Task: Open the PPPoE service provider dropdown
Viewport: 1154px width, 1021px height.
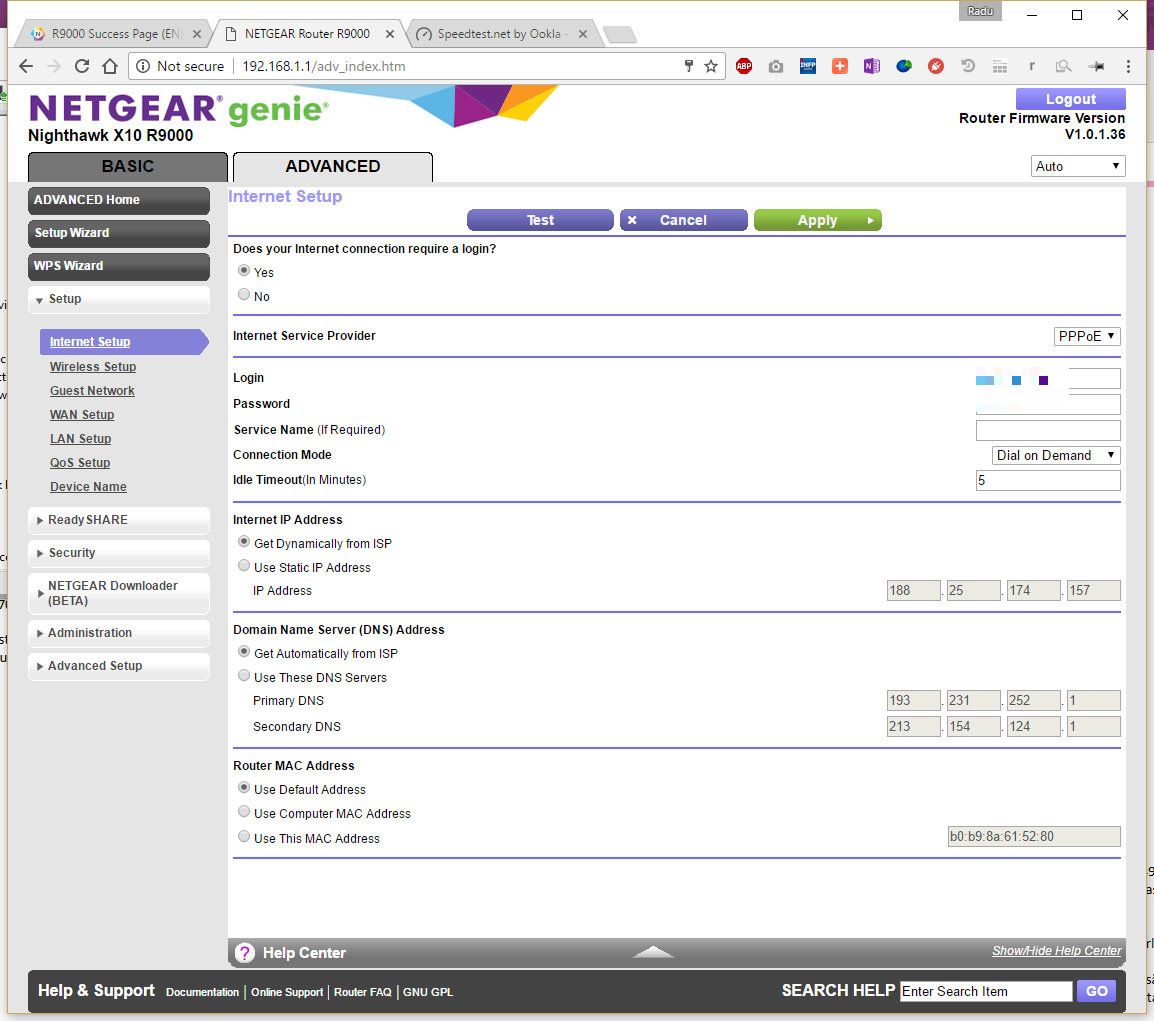Action: point(1086,336)
